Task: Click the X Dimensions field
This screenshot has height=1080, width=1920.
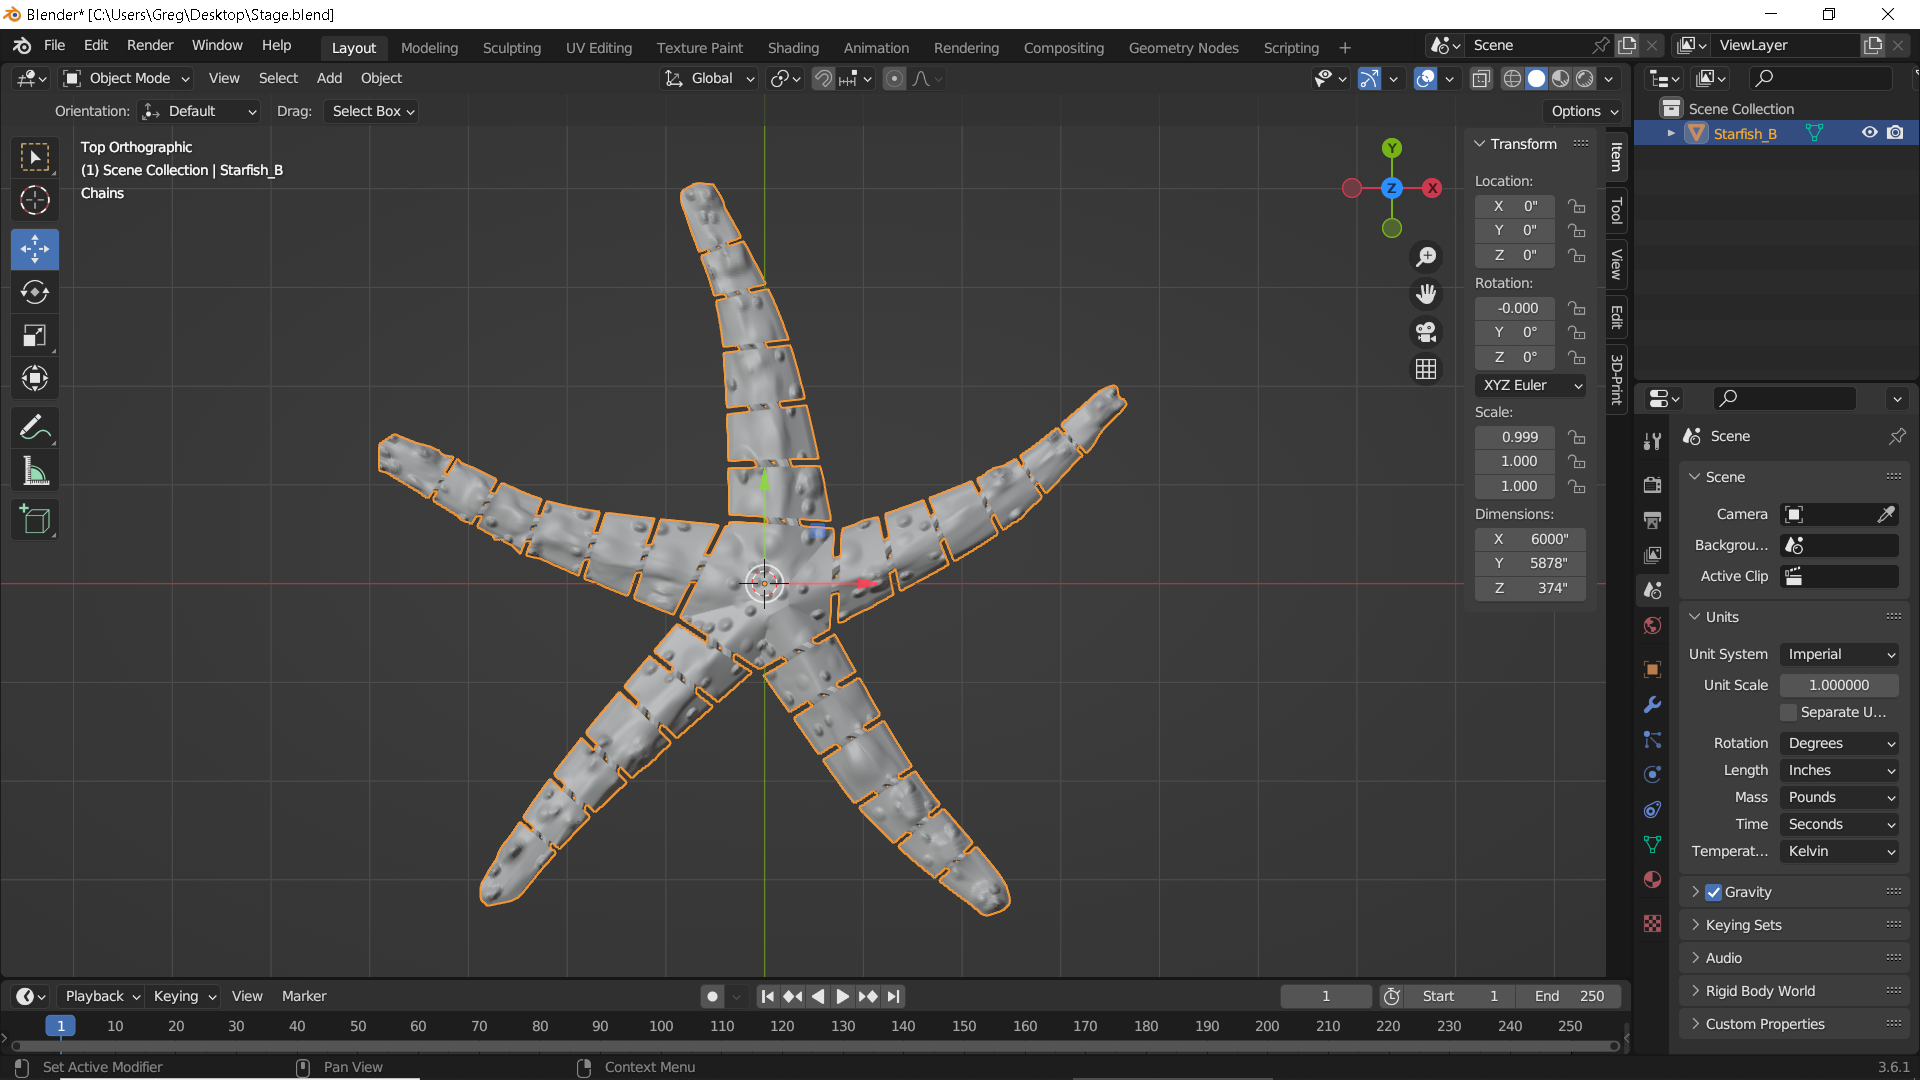Action: (x=1530, y=539)
